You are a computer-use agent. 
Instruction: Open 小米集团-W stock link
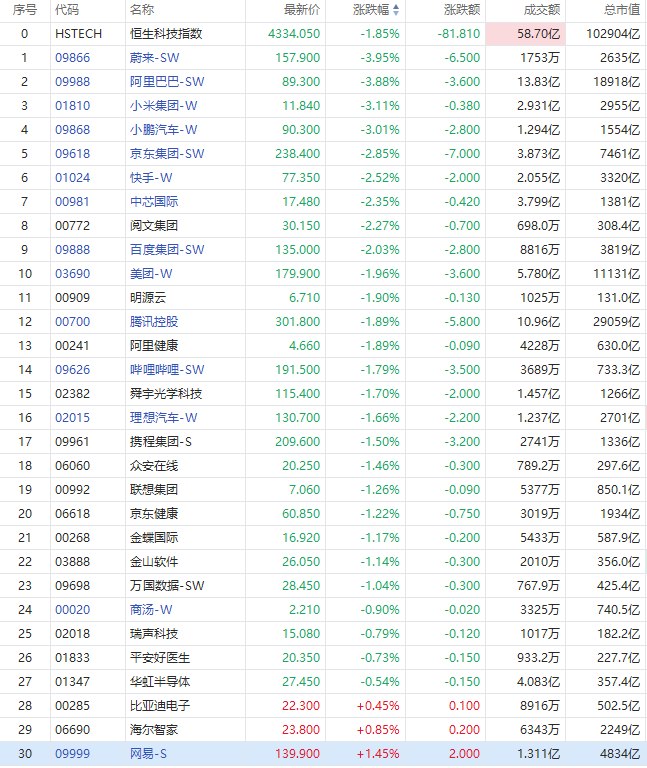point(164,106)
